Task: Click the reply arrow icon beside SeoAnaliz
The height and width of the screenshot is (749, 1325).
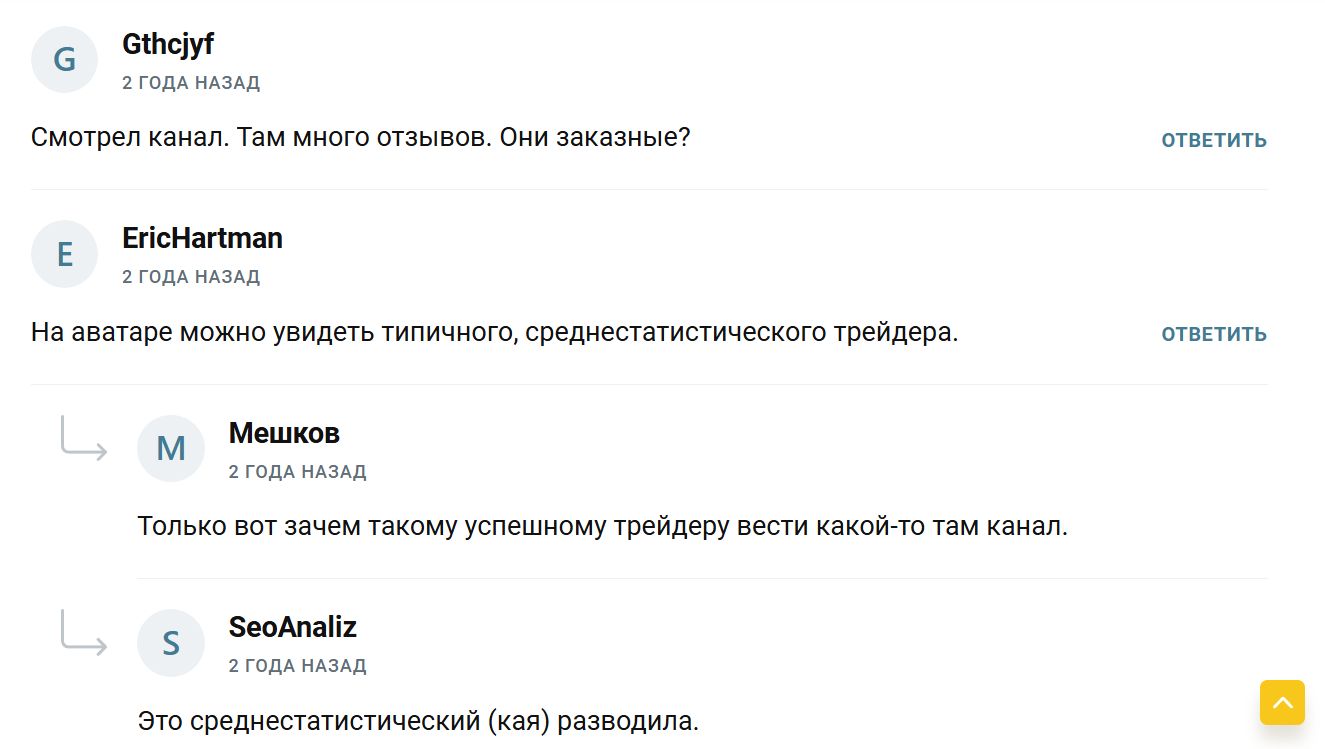Action: pyautogui.click(x=84, y=633)
